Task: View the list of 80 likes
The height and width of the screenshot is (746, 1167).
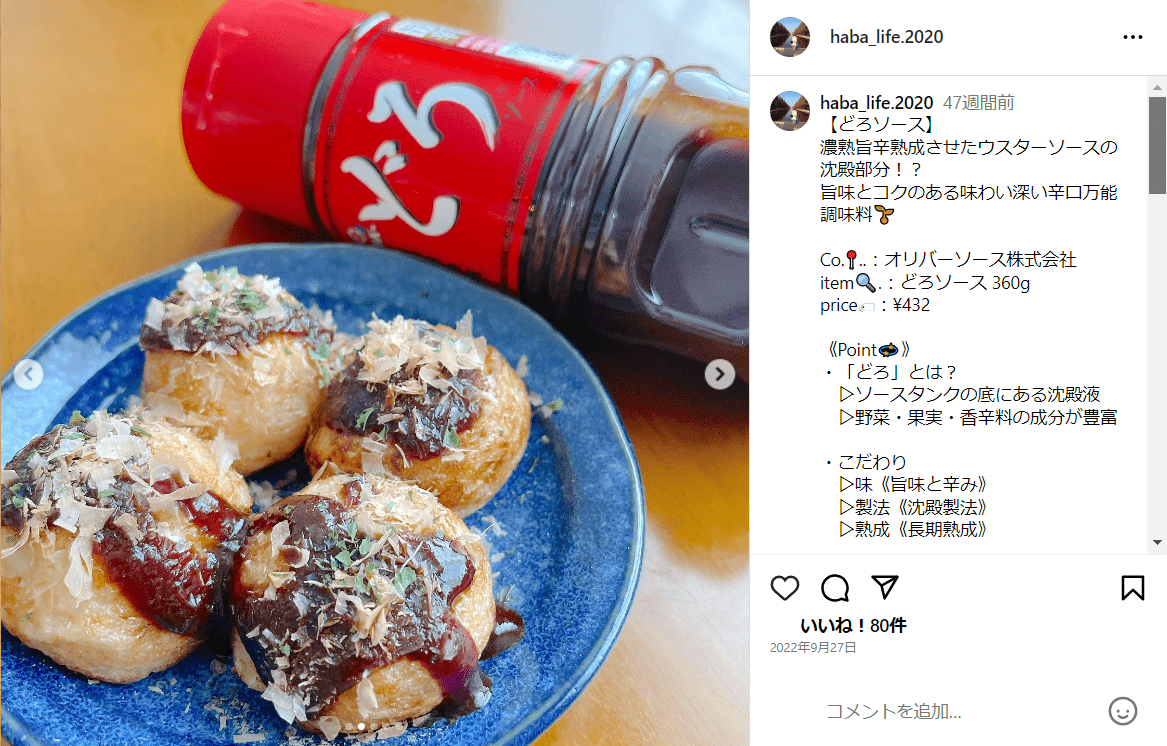Action: (x=854, y=625)
